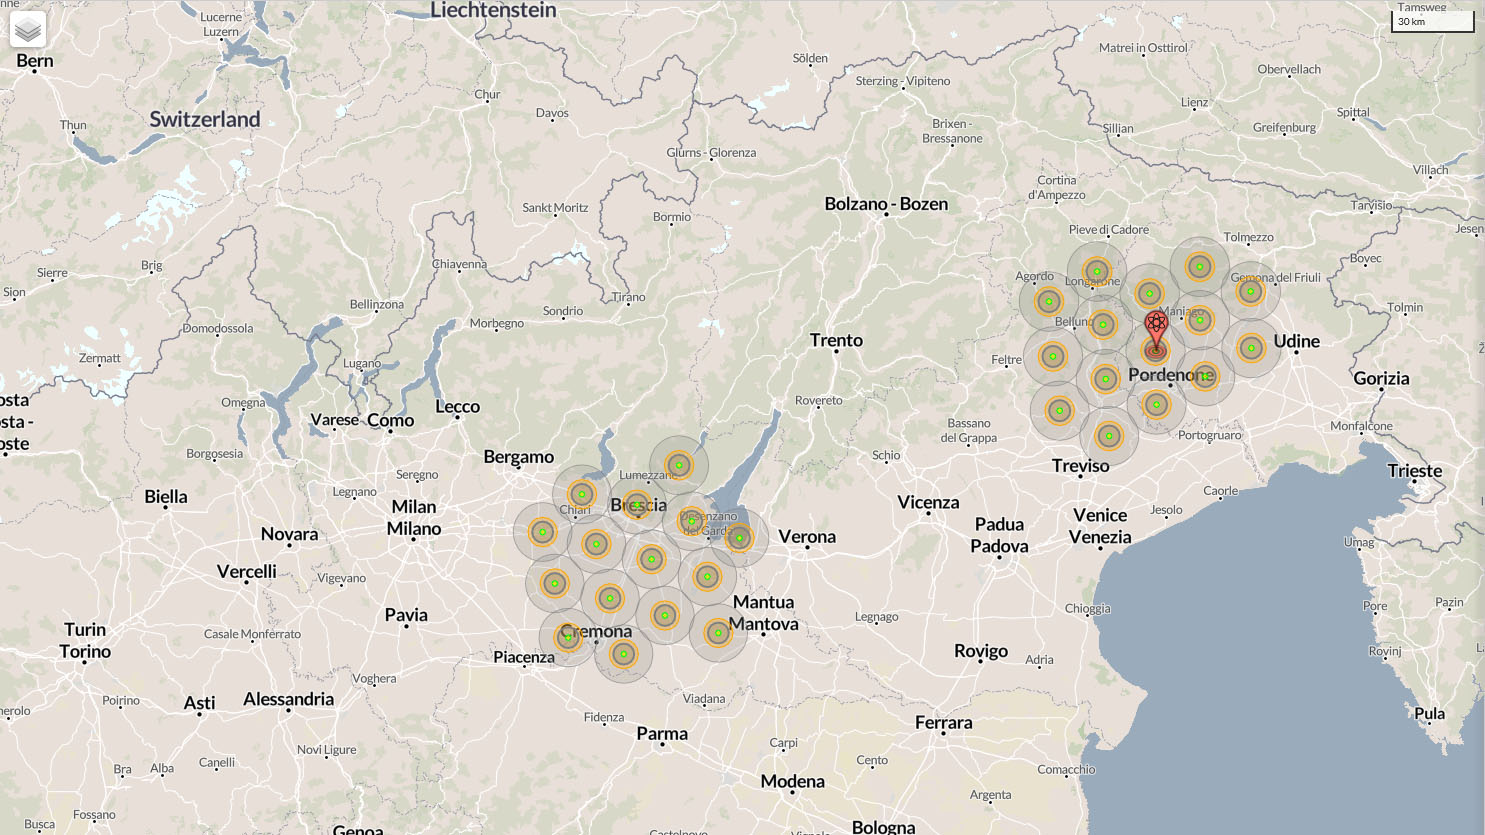Select the Venice Venezia label

pos(1100,526)
